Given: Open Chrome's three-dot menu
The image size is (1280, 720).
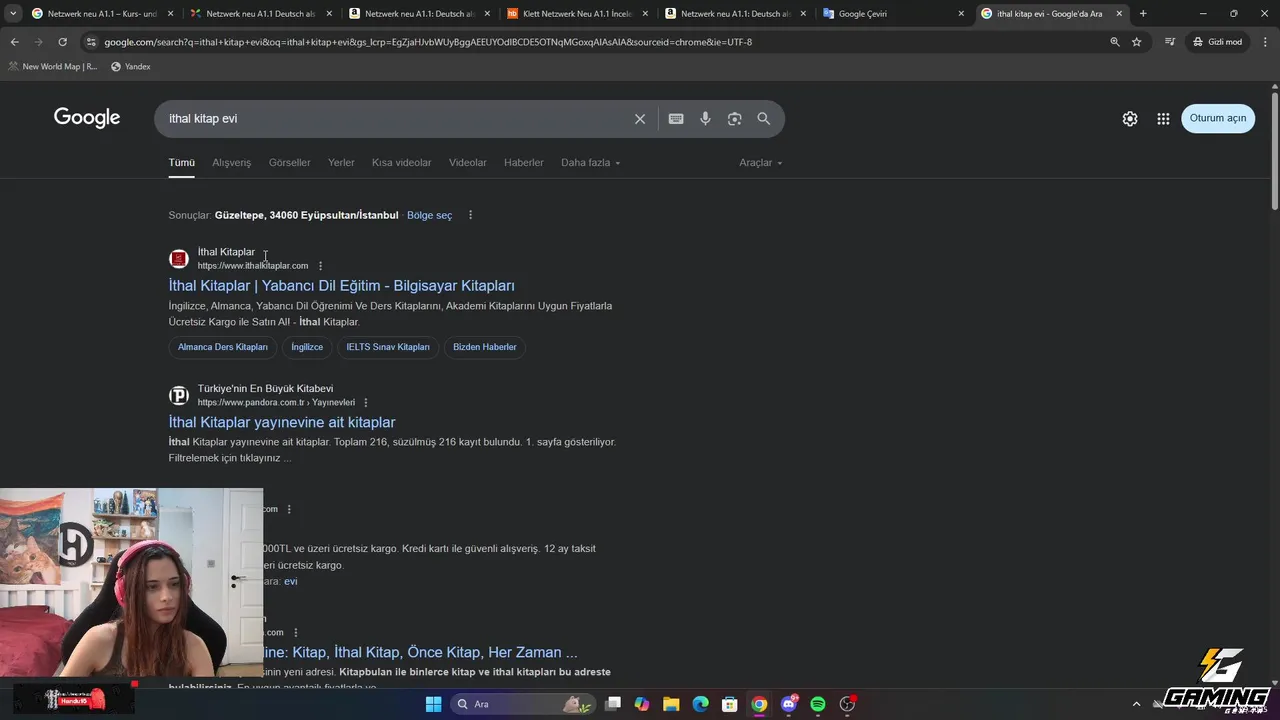Looking at the screenshot, I should tap(1265, 42).
